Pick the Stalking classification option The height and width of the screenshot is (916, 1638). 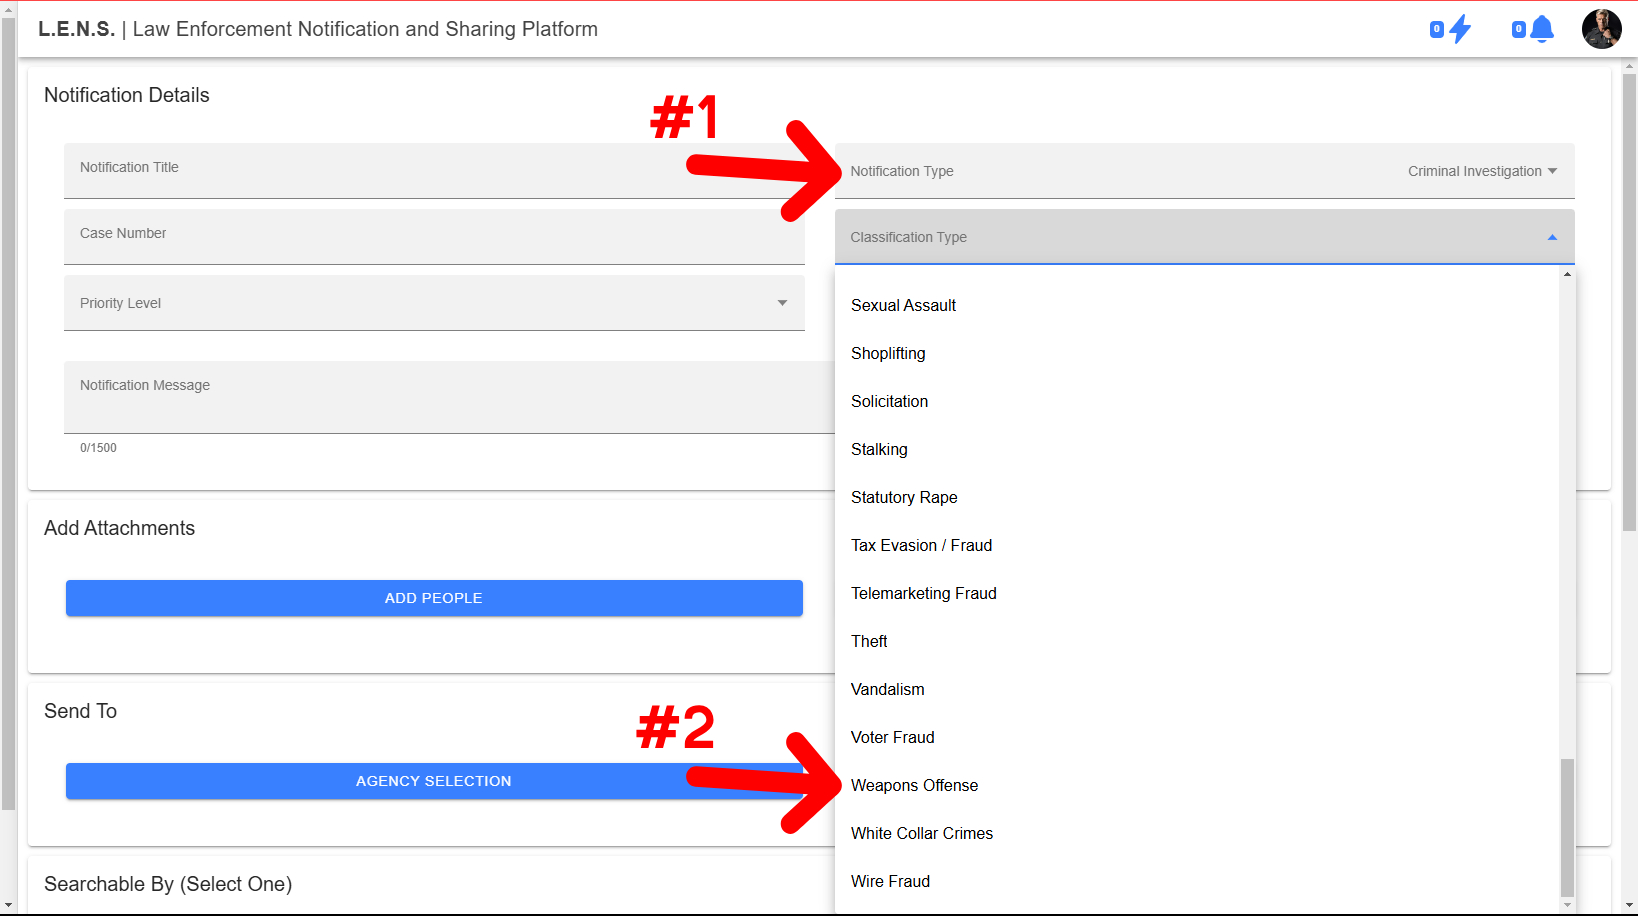[879, 449]
